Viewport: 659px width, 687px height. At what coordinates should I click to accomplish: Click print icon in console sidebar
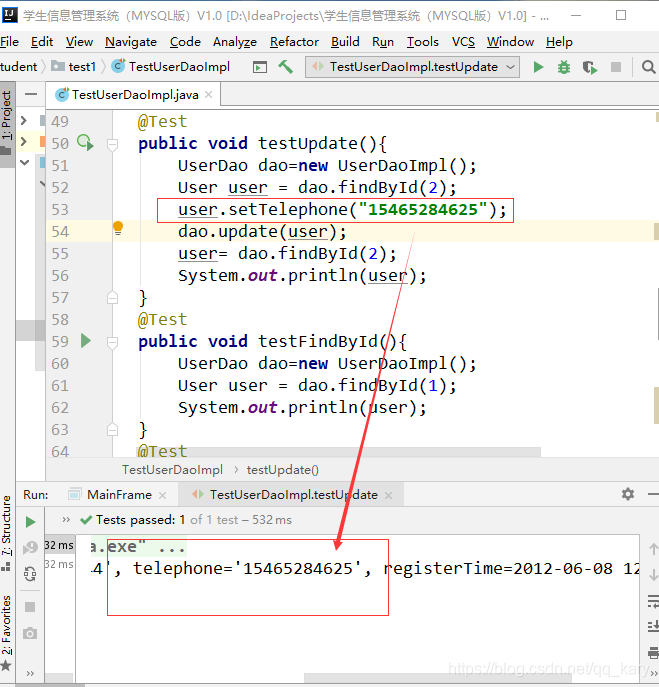click(653, 653)
